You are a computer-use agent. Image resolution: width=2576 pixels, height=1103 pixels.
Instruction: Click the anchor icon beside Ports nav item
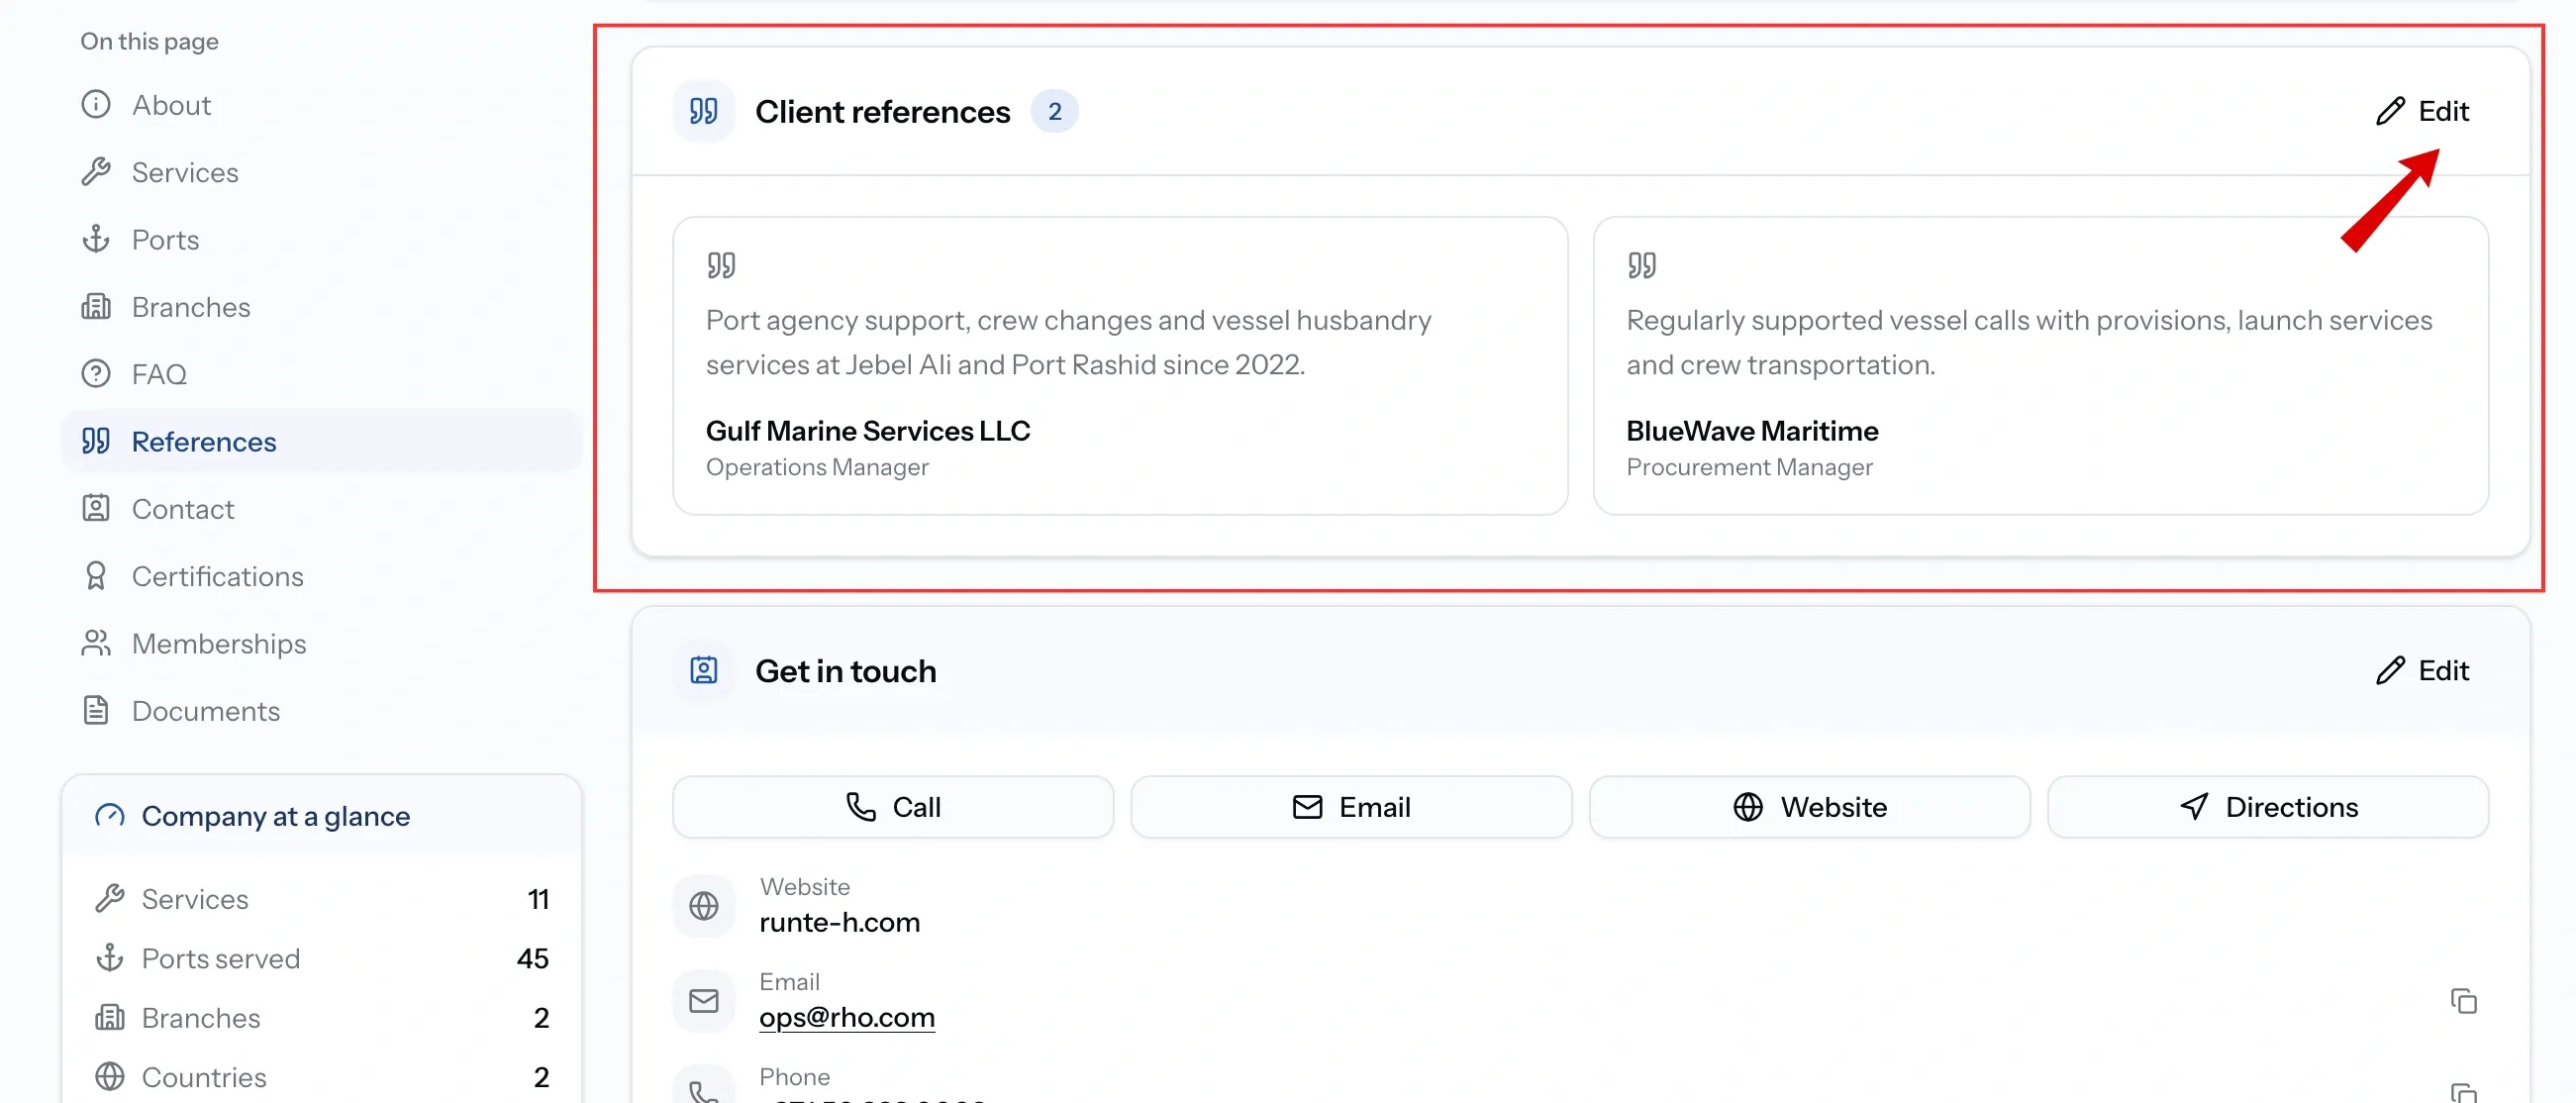[x=96, y=239]
